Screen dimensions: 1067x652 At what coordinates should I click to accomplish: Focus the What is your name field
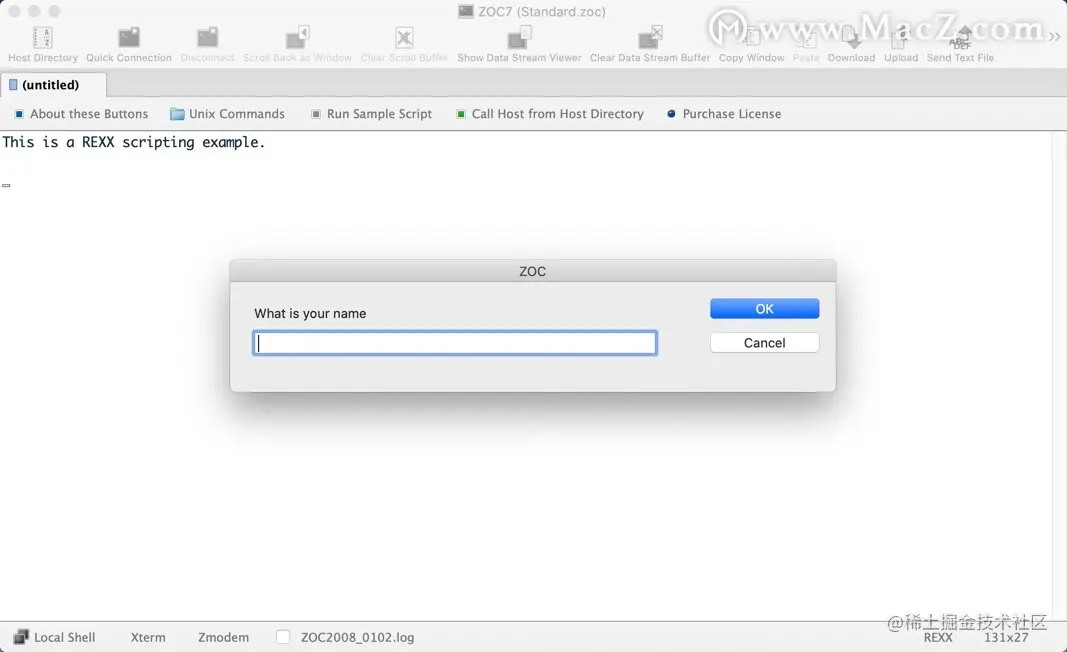tap(455, 343)
